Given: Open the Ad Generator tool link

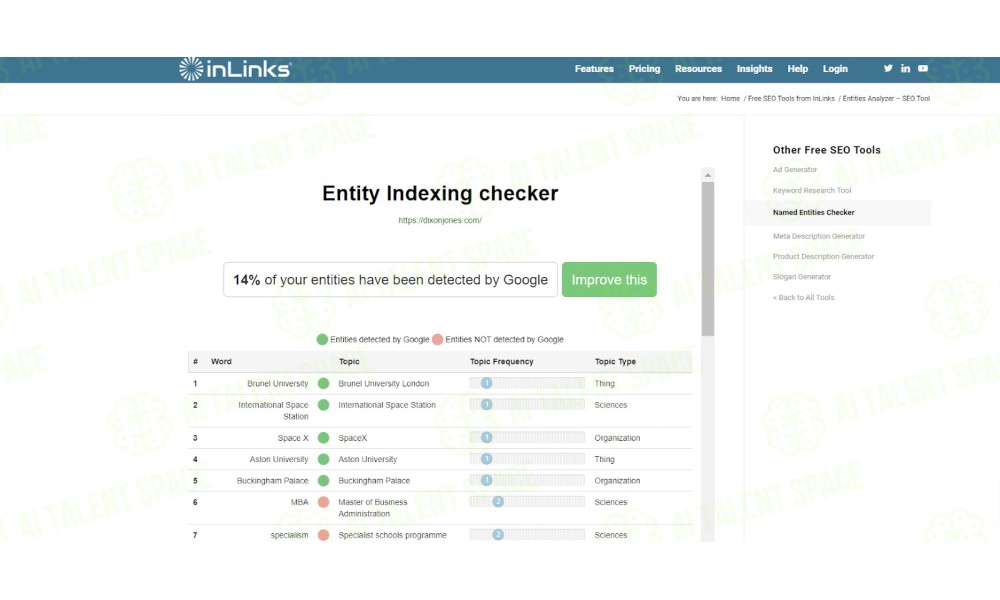Looking at the screenshot, I should [795, 170].
